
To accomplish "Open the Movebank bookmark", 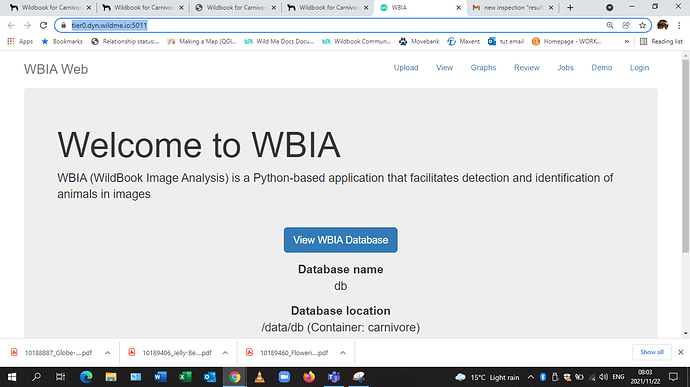I will [x=419, y=41].
